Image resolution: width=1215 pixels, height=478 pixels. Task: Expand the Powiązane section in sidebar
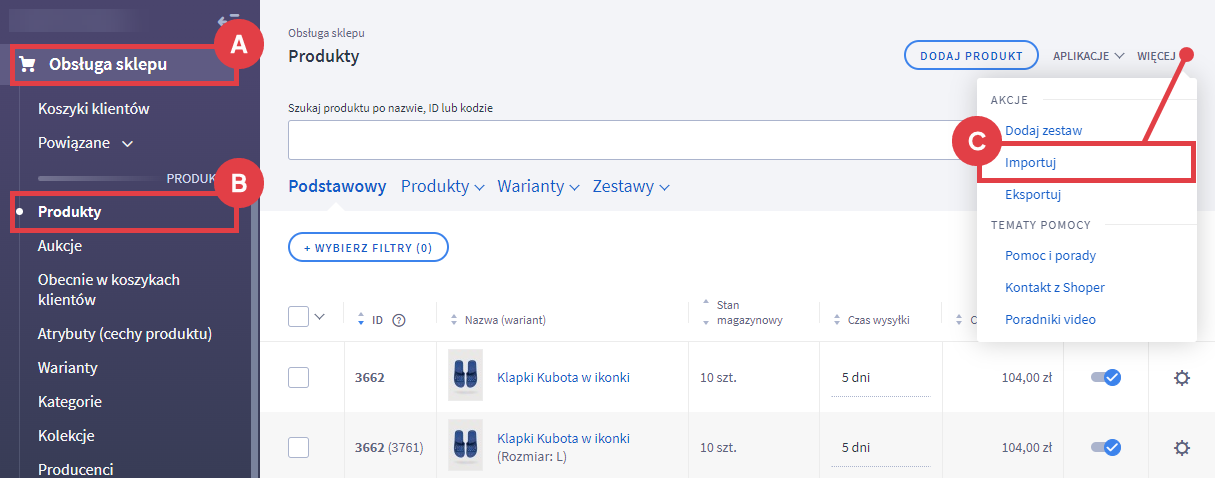[86, 143]
